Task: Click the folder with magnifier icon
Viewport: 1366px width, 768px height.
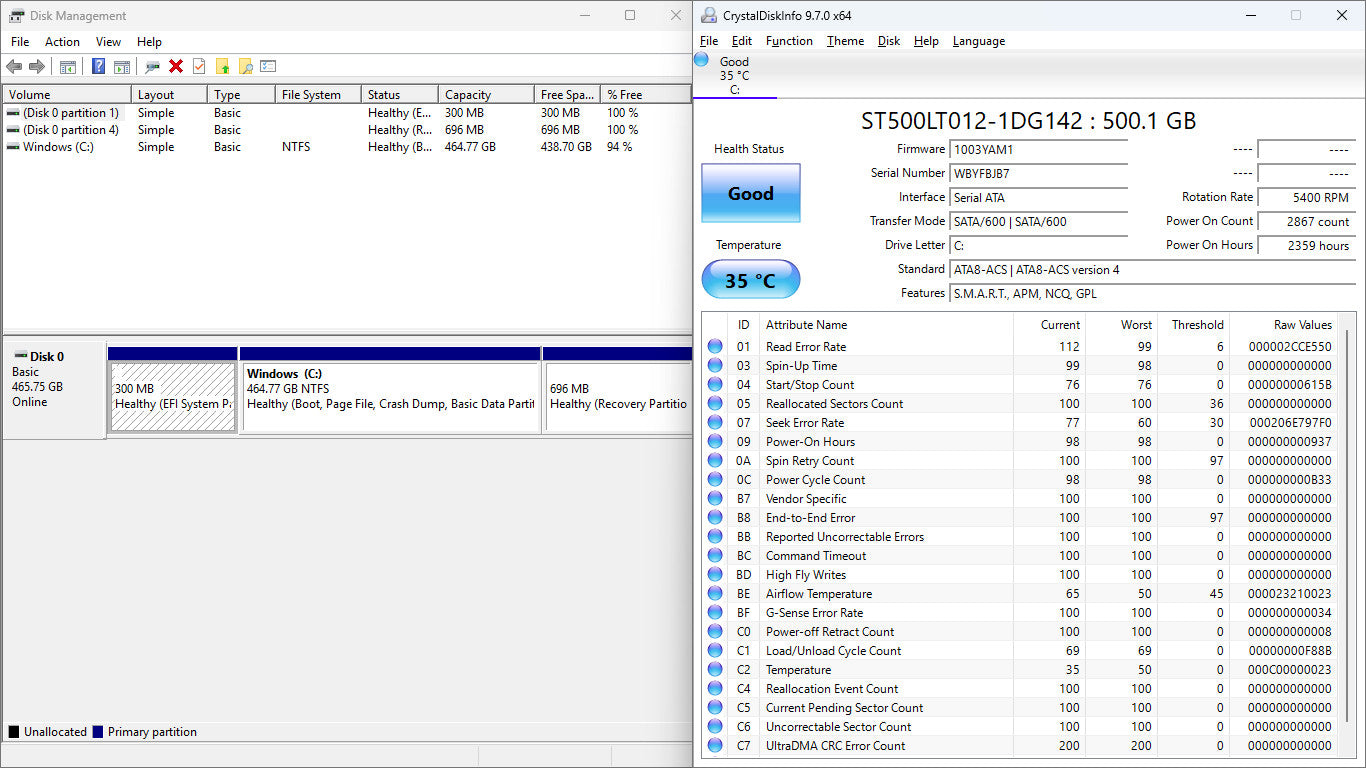Action: click(245, 67)
